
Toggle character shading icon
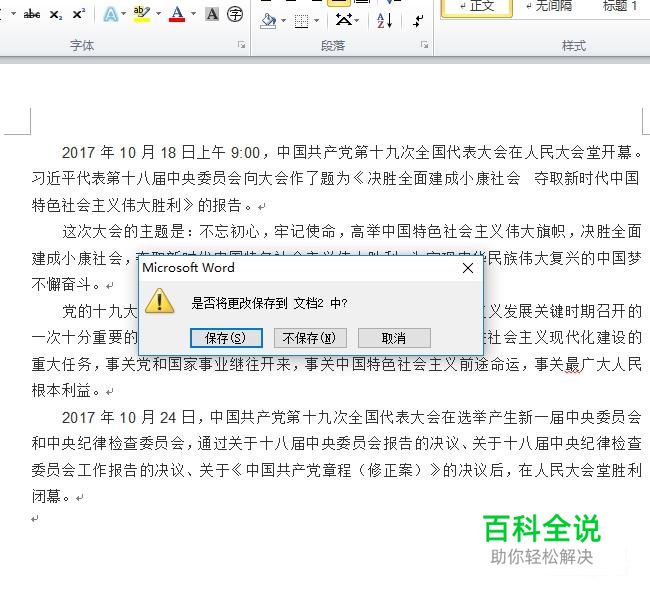(212, 14)
